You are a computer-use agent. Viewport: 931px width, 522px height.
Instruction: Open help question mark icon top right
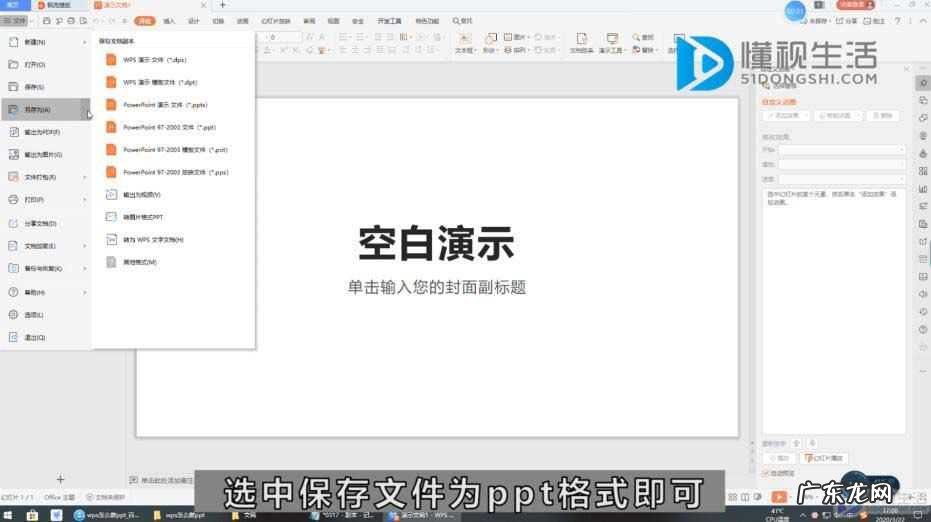coord(898,21)
